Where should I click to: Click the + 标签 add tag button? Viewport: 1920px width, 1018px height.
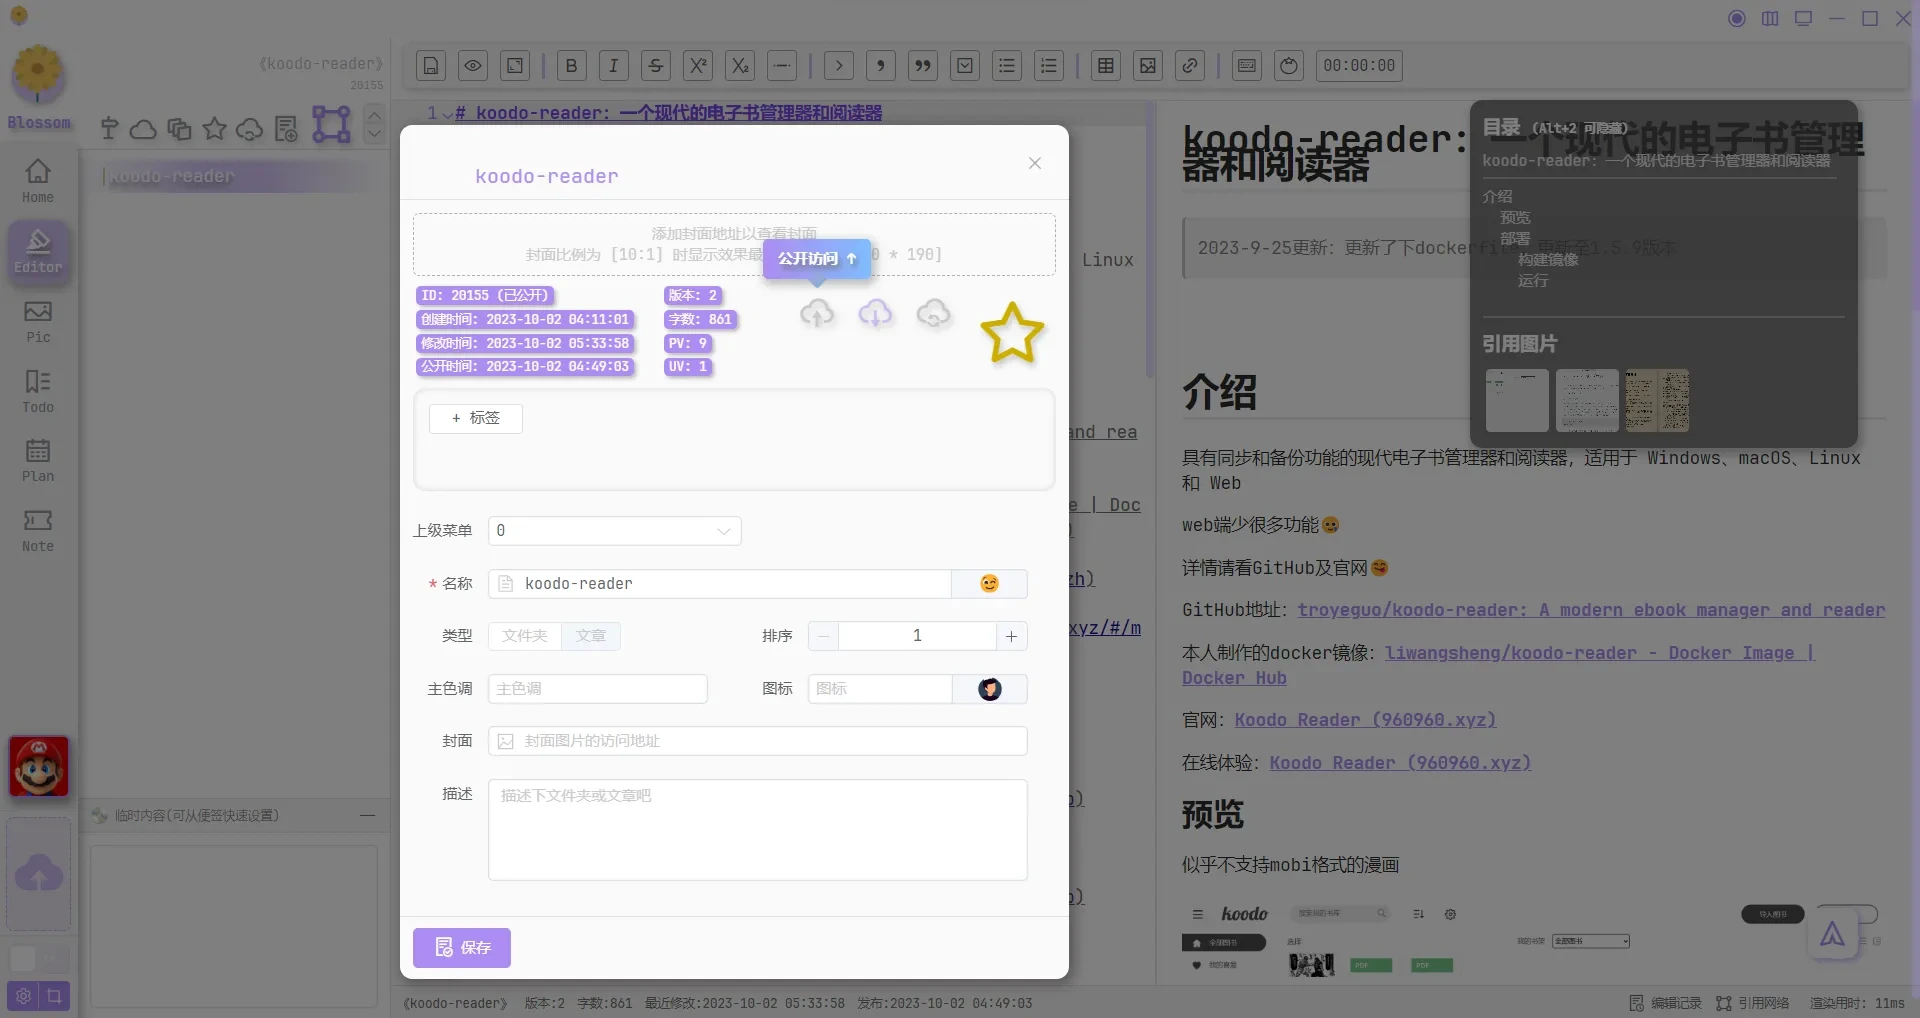coord(476,418)
